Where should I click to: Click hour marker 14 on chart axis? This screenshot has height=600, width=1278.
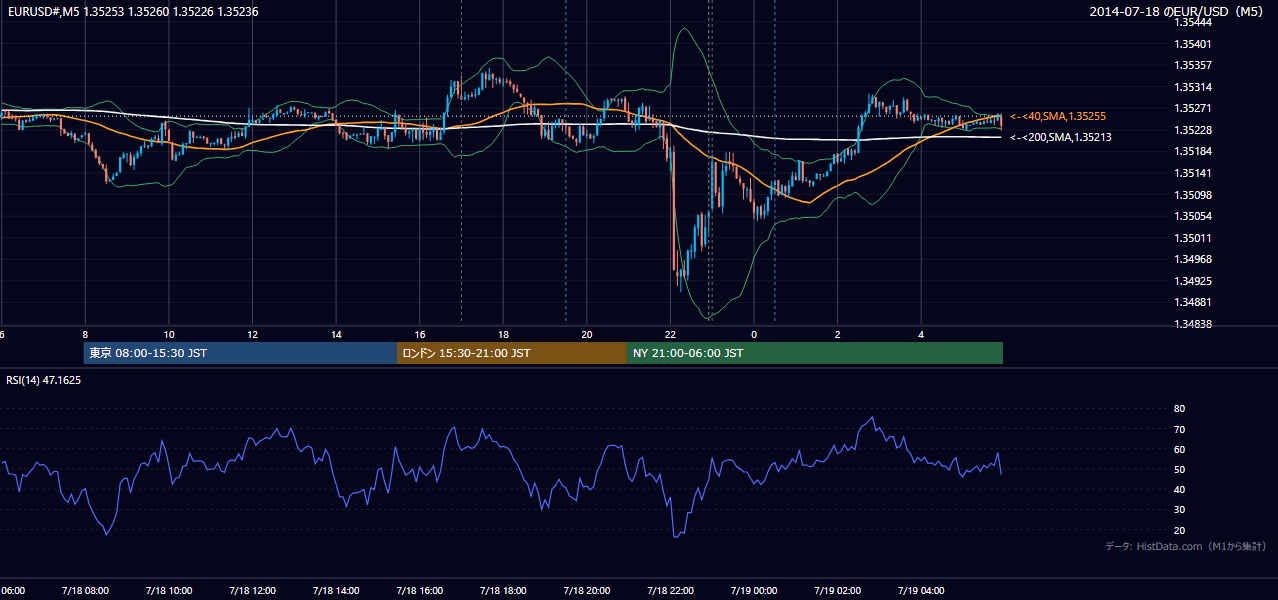coord(337,334)
